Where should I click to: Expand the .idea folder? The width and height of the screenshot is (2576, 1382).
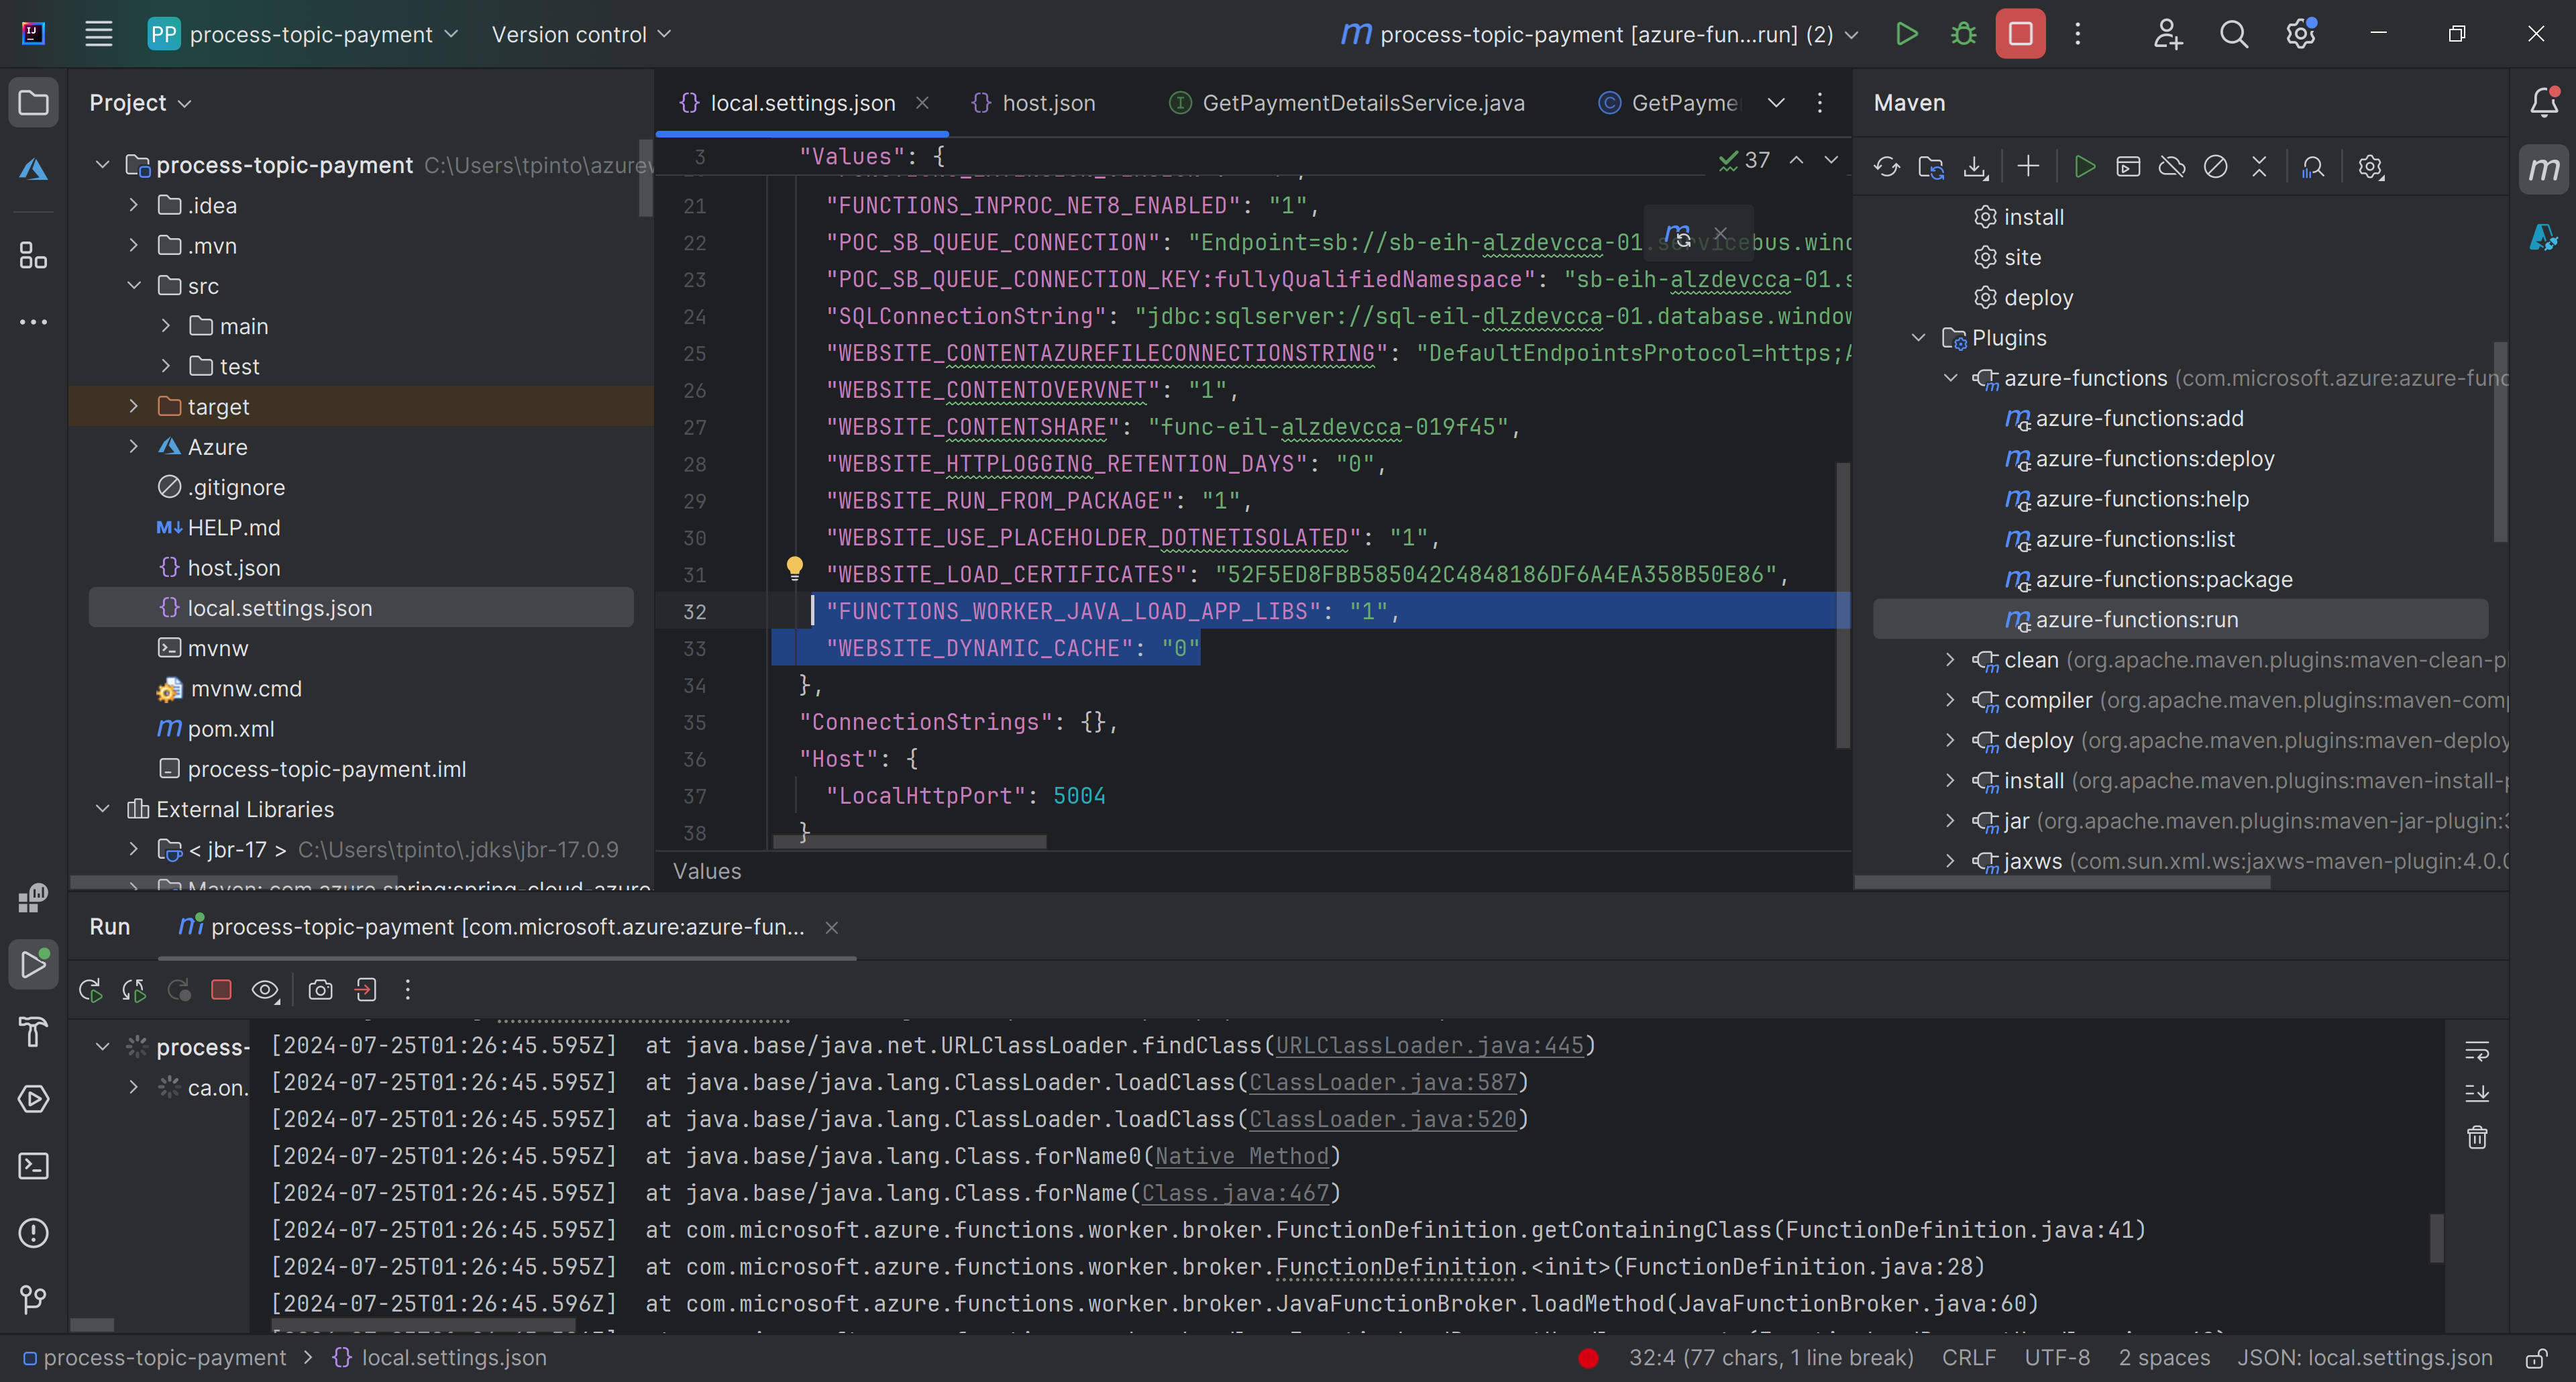click(x=133, y=205)
